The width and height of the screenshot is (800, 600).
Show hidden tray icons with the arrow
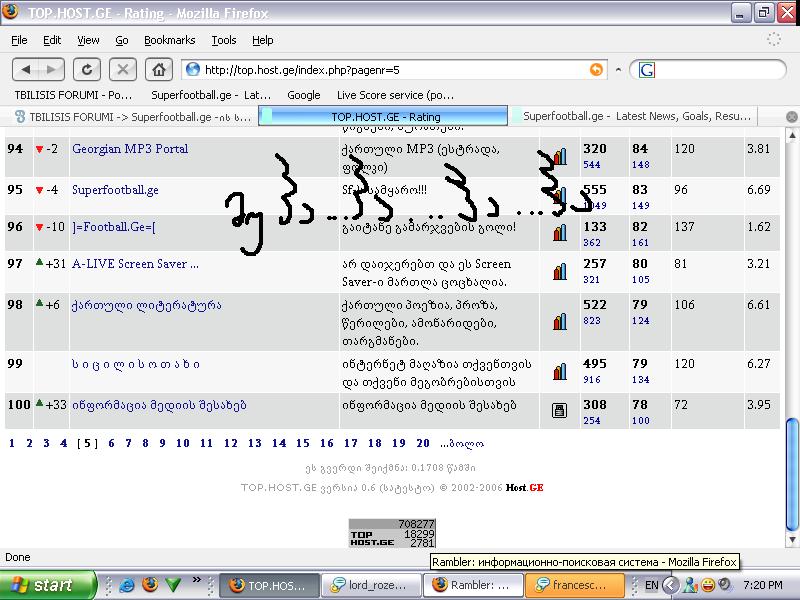[x=671, y=585]
